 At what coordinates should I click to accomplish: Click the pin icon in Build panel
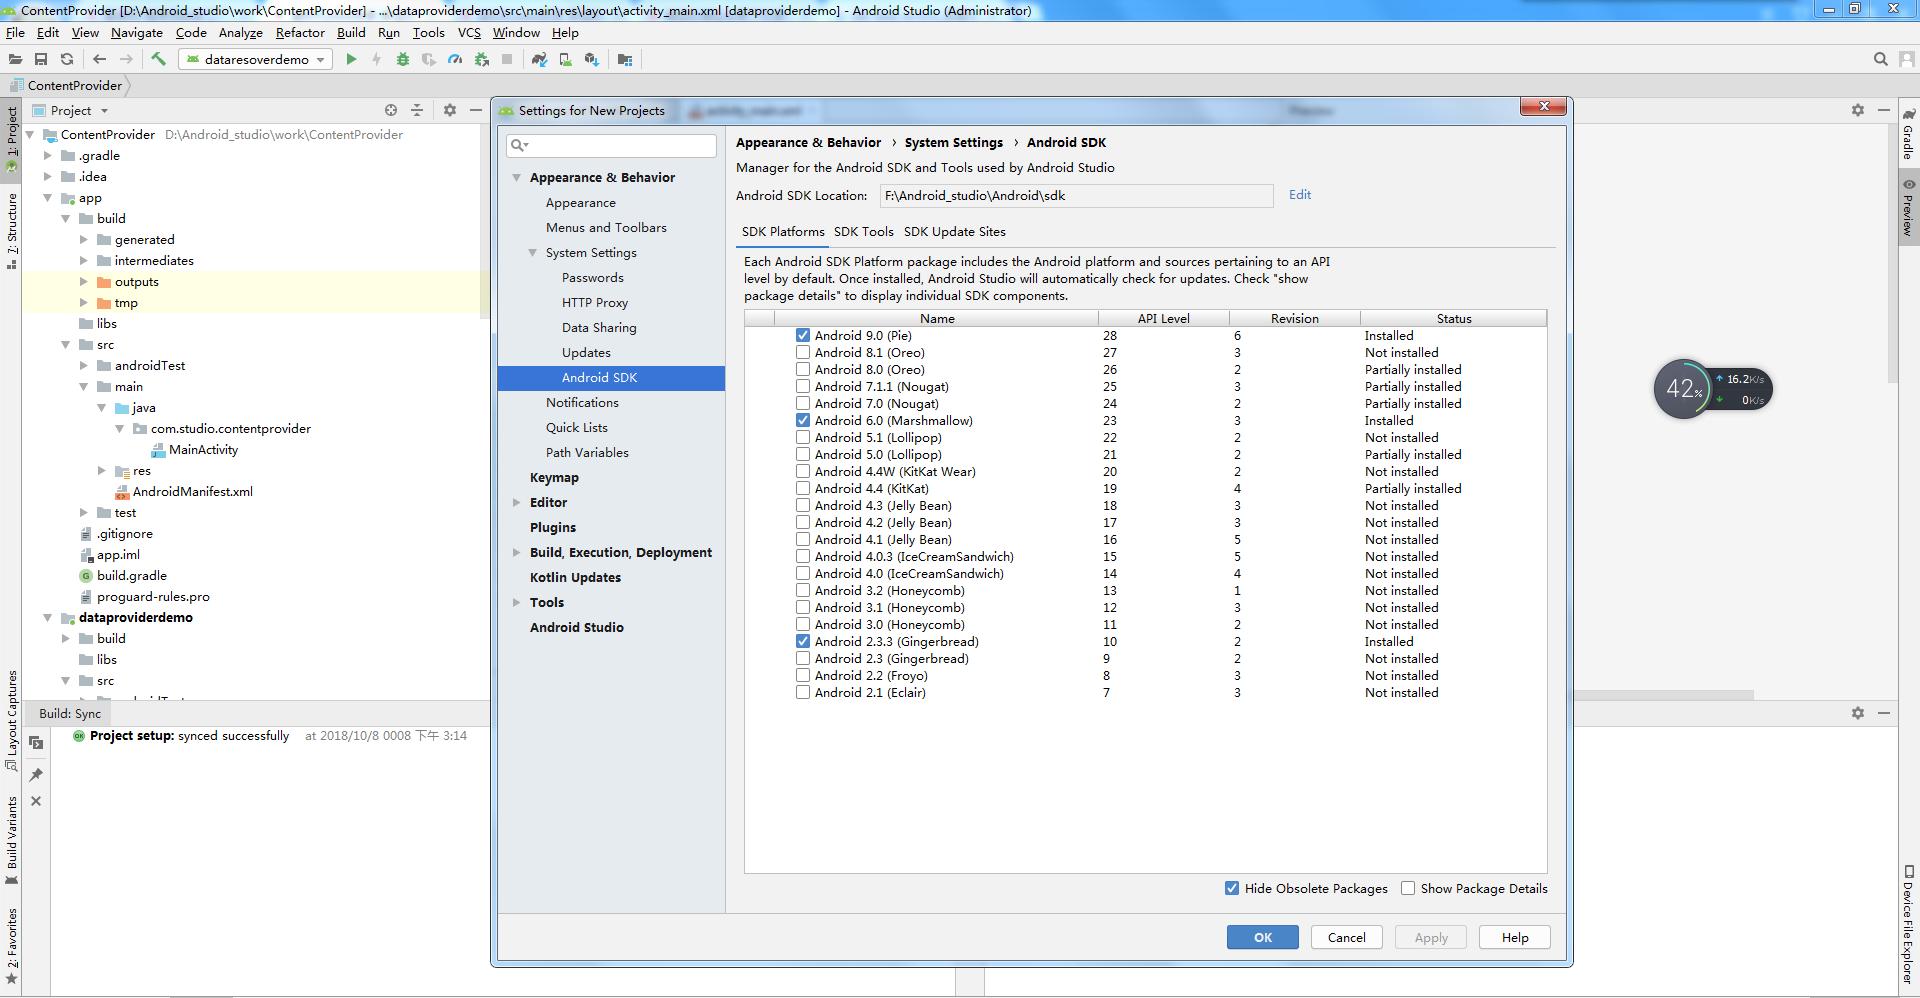36,774
